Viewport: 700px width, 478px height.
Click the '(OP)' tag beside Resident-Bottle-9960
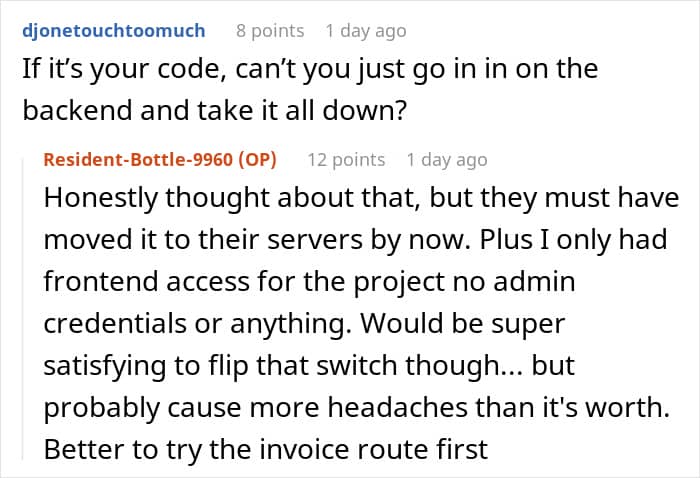(x=257, y=159)
